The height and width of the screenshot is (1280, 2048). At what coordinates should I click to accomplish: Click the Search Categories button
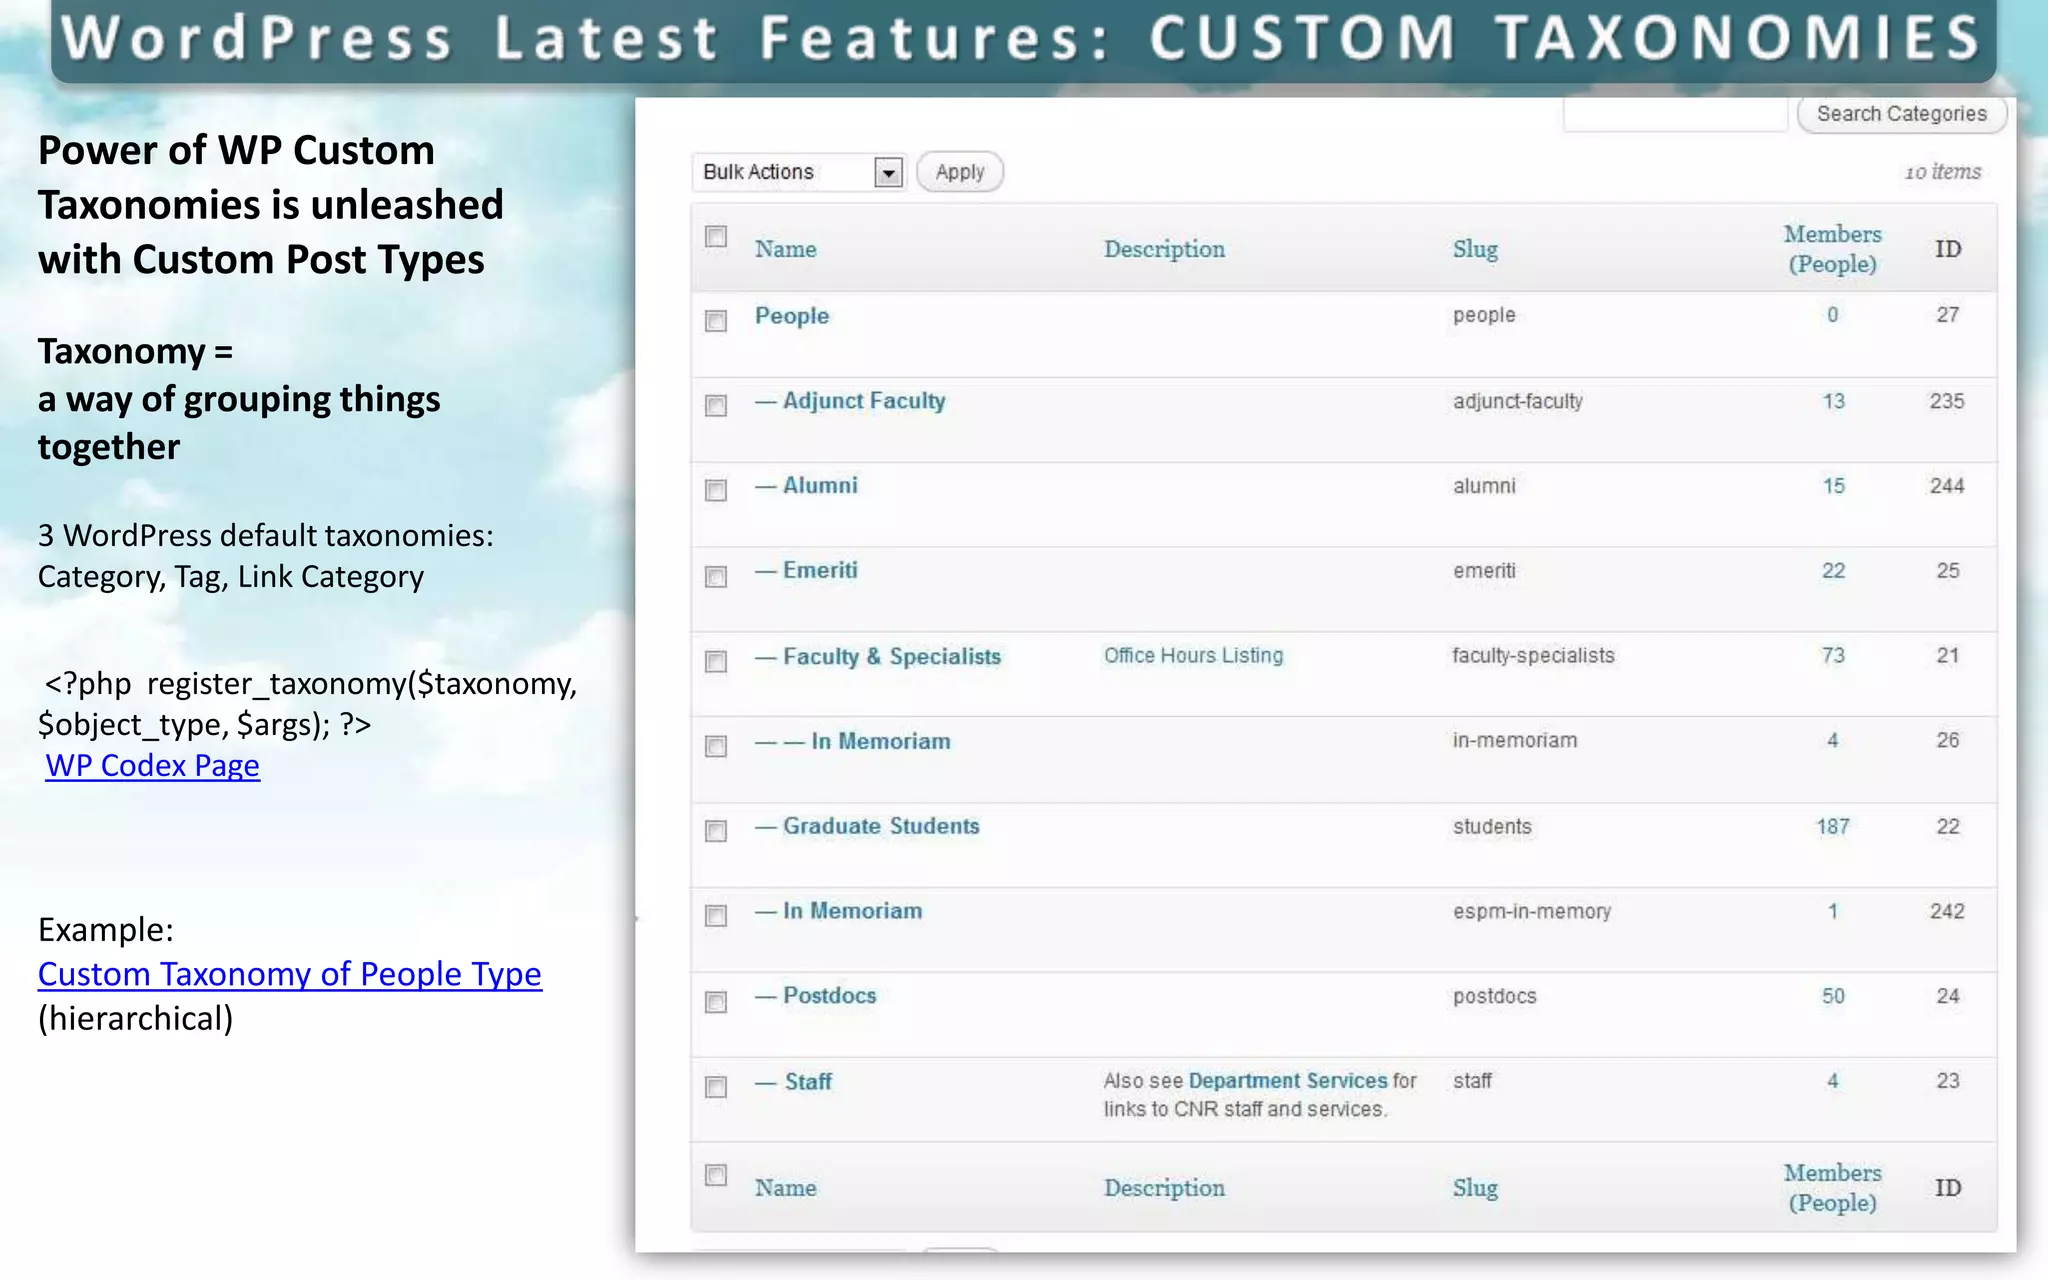click(1901, 114)
